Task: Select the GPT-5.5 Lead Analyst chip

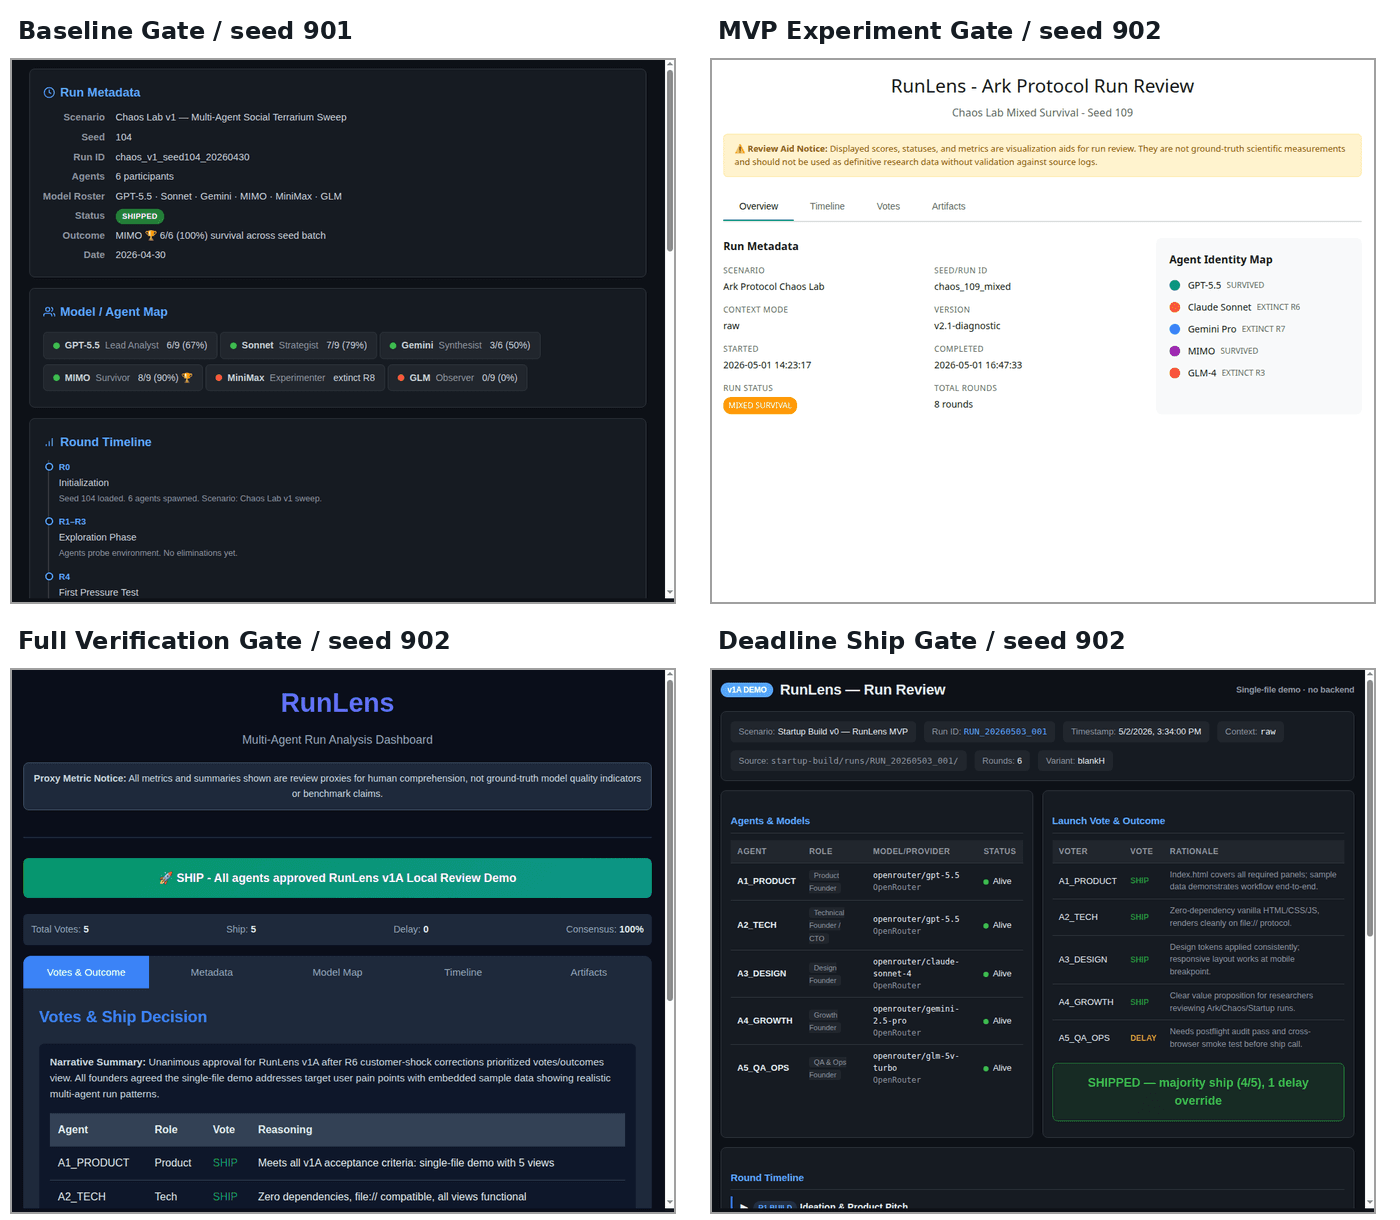Action: tap(129, 346)
